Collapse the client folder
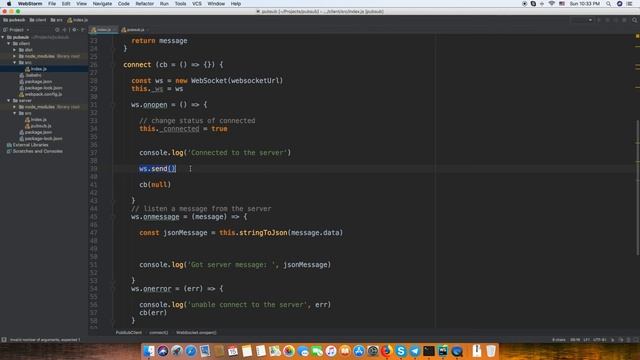The height and width of the screenshot is (360, 640). tap(9, 43)
